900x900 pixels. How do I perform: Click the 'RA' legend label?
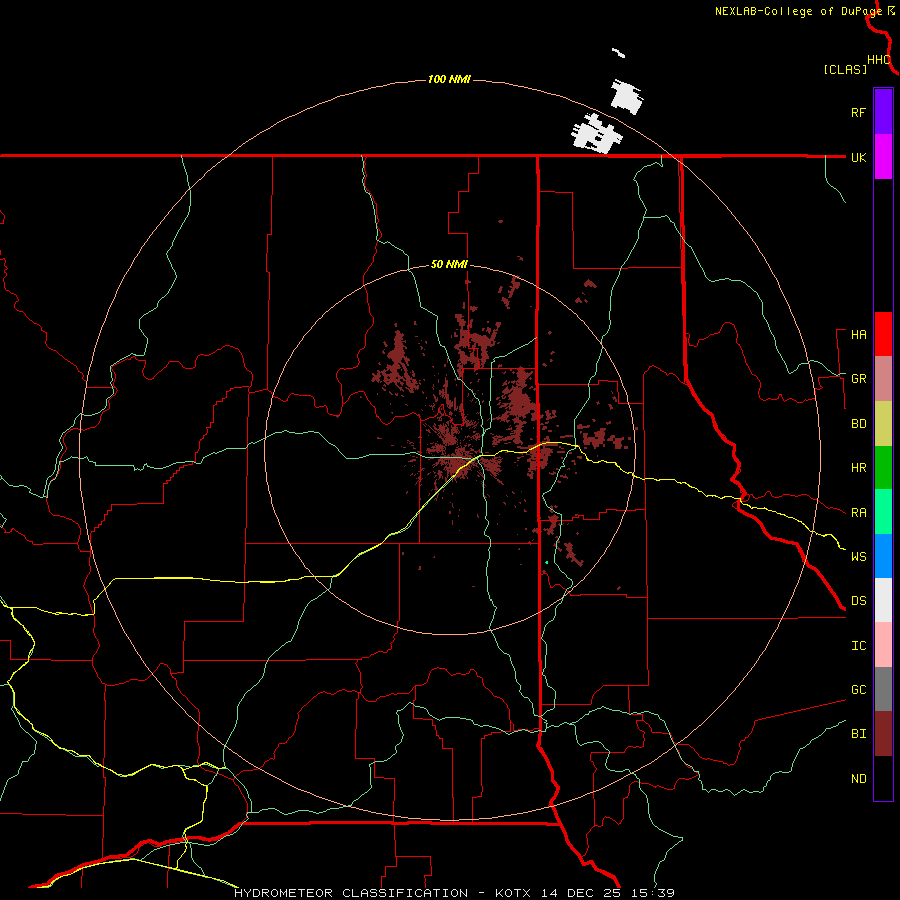858,513
